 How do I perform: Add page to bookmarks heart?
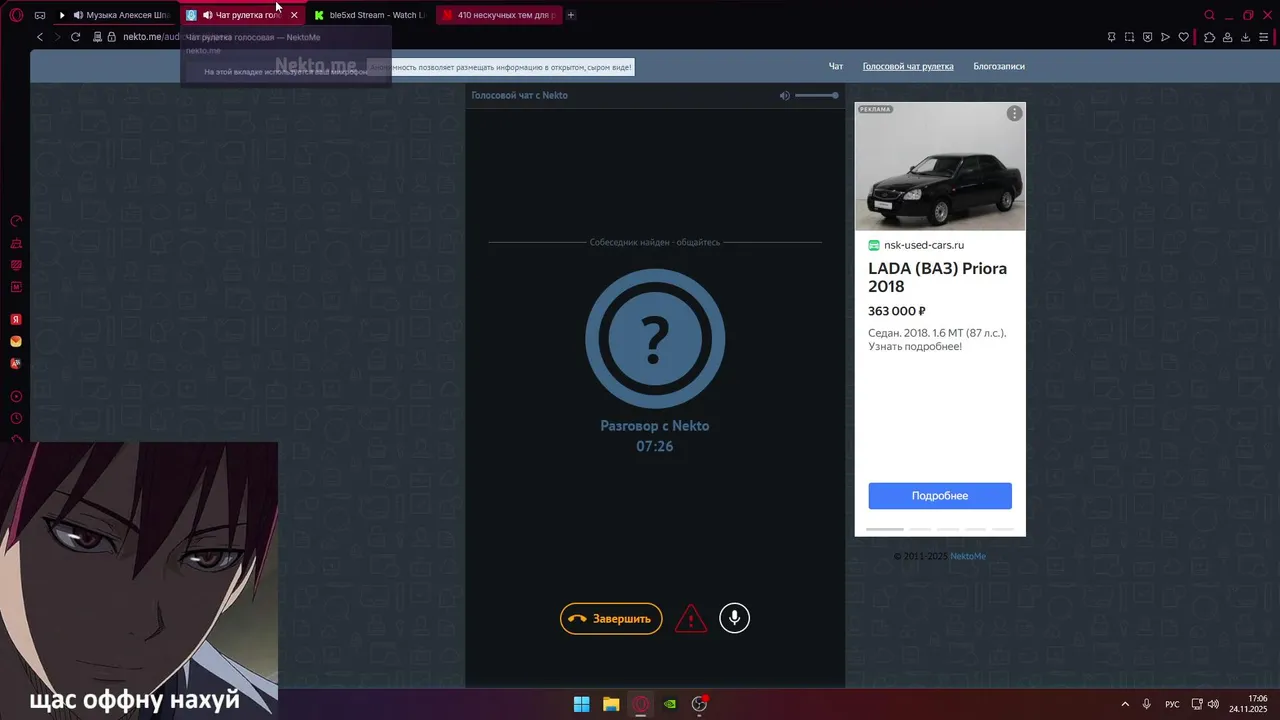[1184, 37]
